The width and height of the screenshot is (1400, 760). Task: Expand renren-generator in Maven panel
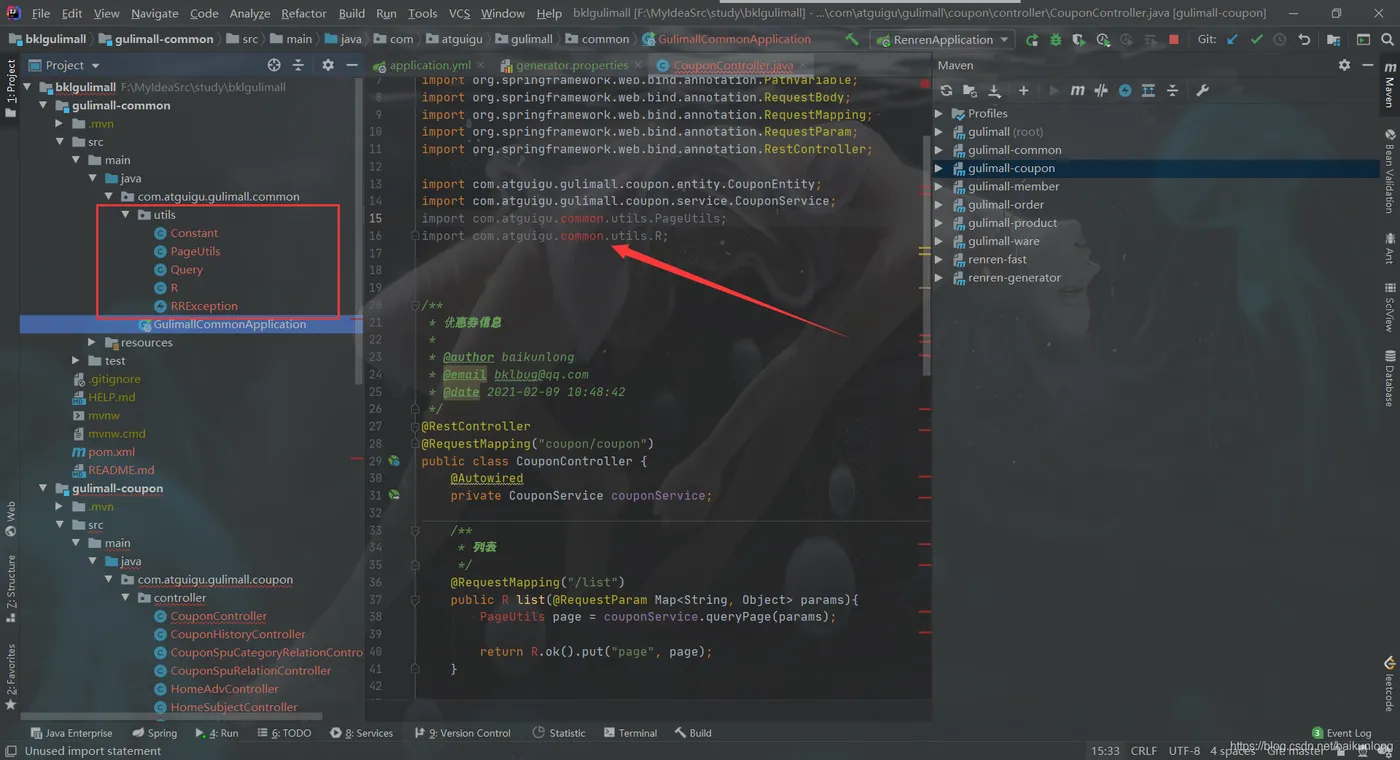(x=939, y=278)
